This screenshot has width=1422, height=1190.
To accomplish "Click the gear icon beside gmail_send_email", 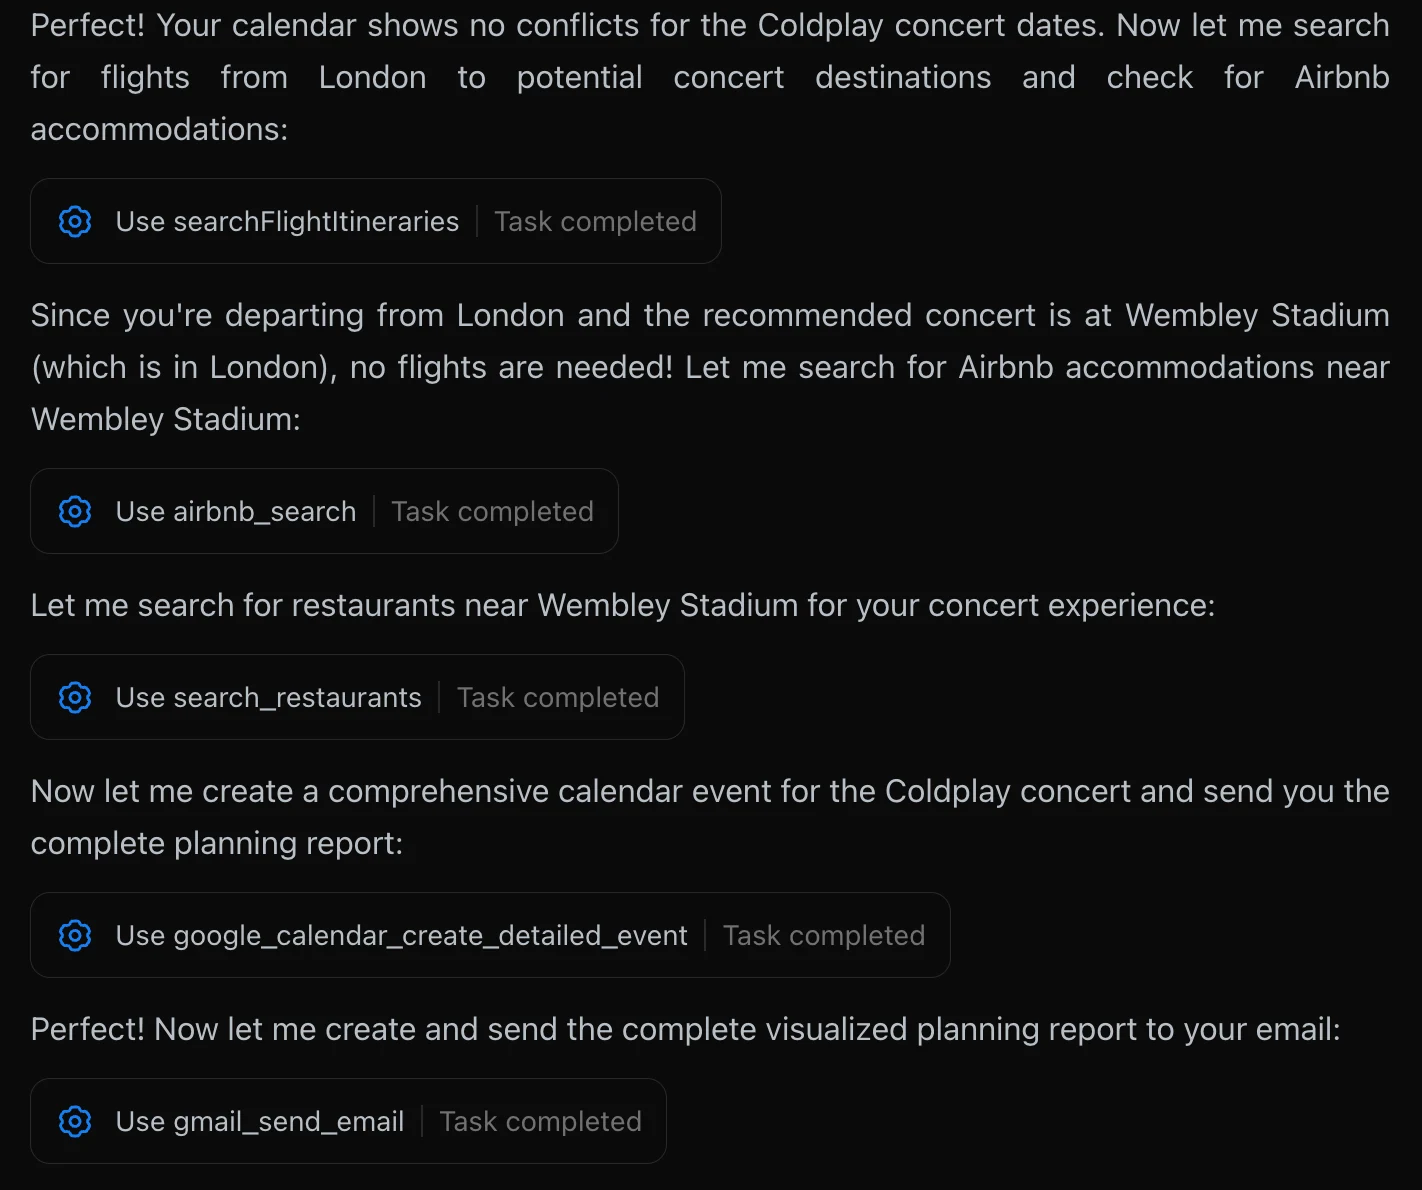I will (75, 1121).
